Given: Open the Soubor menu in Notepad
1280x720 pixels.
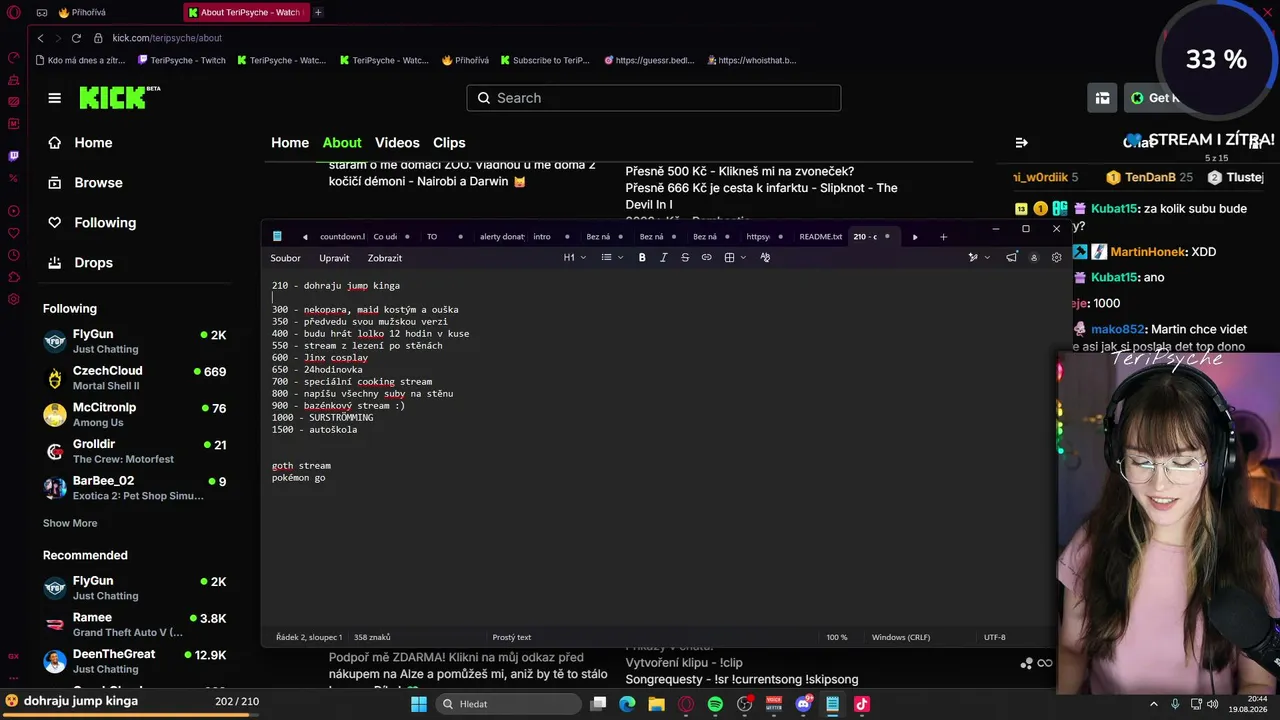Looking at the screenshot, I should [285, 258].
